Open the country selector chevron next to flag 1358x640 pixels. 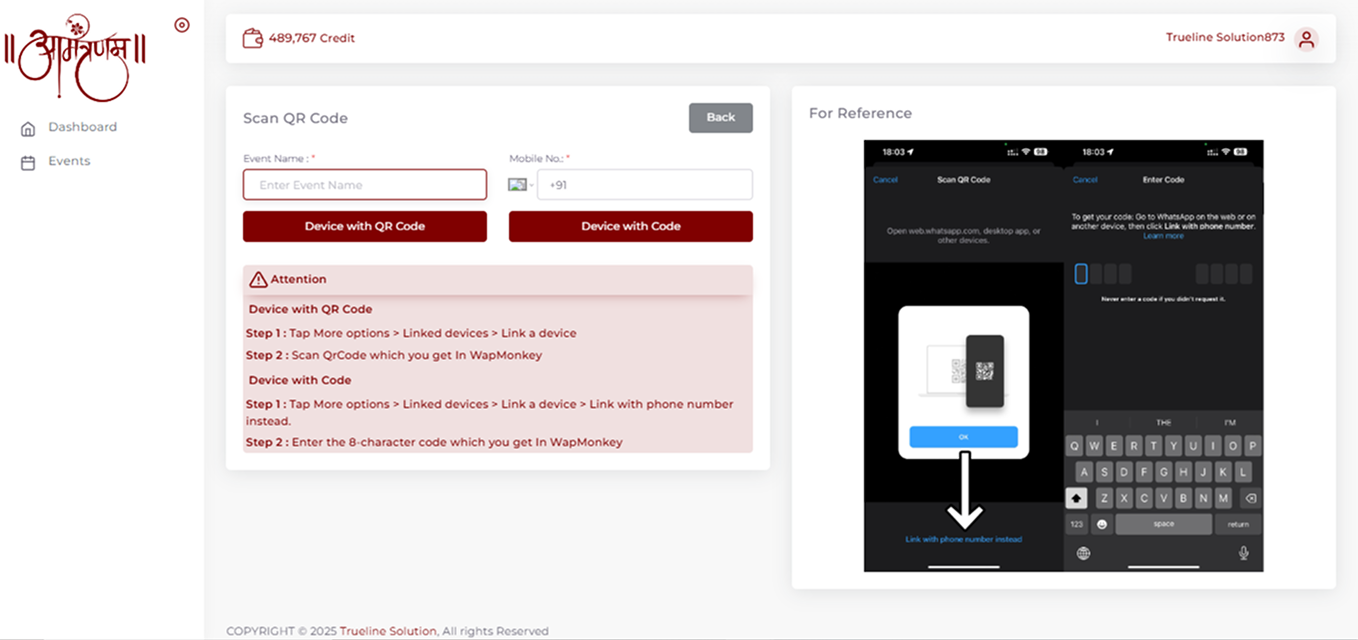coord(533,184)
